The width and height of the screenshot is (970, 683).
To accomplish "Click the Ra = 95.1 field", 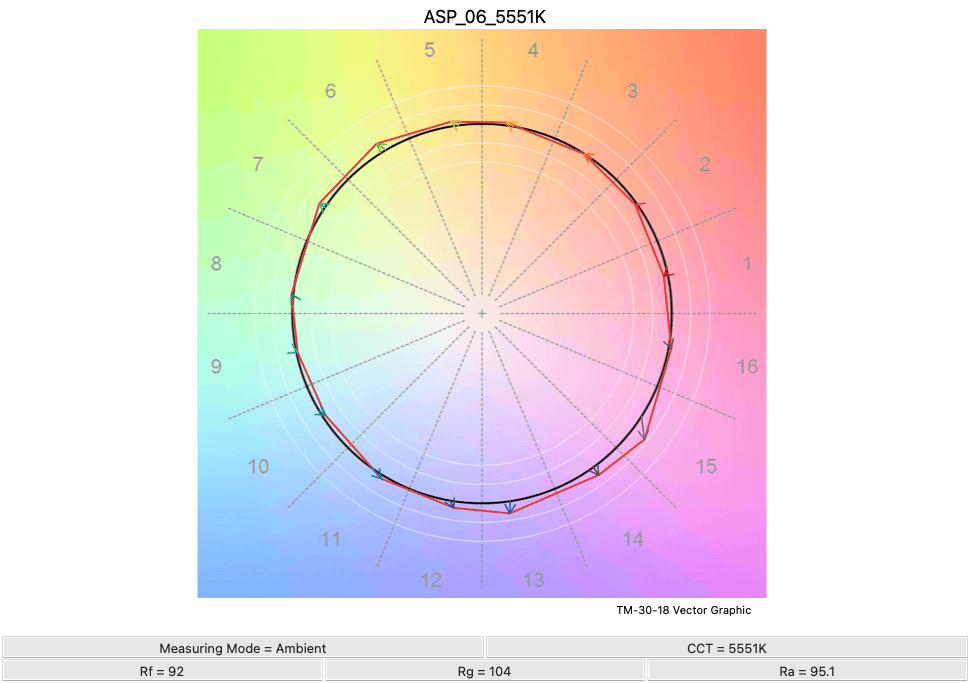I will coord(807,671).
